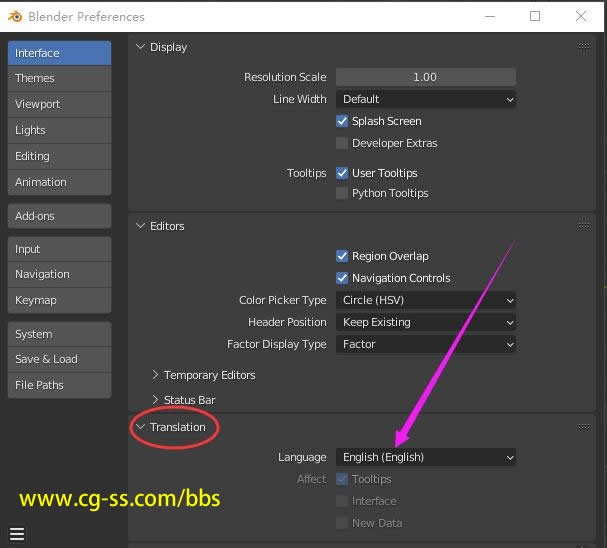Enable the Python Tooltips checkbox
This screenshot has width=607, height=548.
(342, 193)
